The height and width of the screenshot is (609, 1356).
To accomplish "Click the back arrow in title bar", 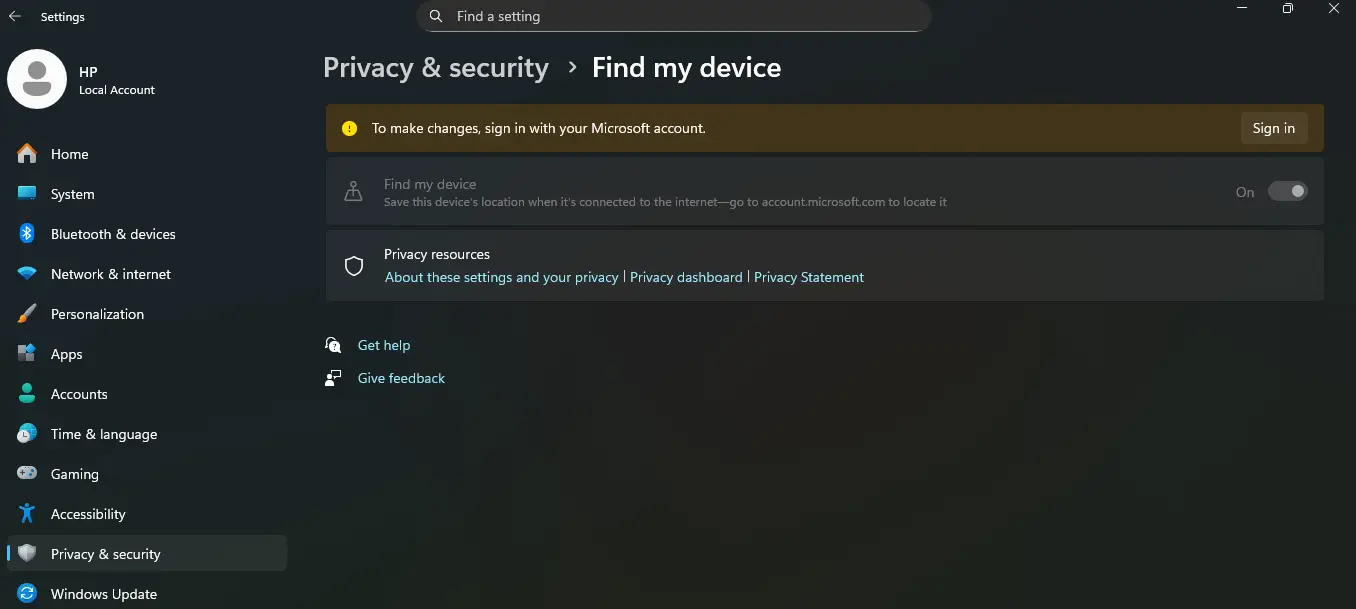I will click(x=15, y=17).
